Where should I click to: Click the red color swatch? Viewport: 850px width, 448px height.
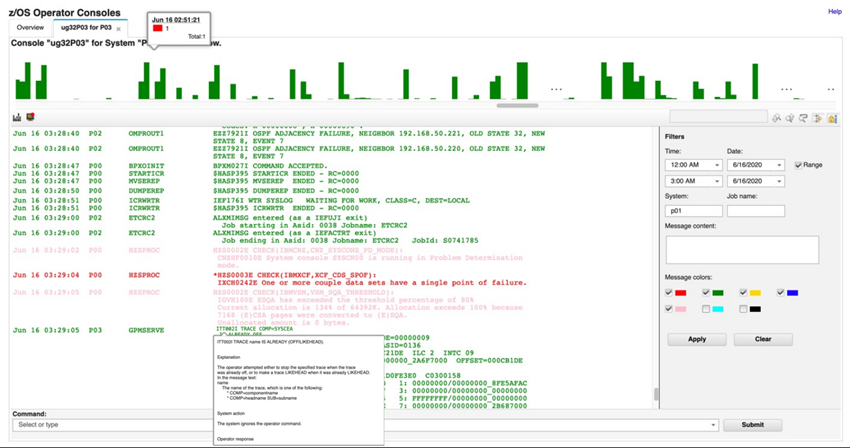pyautogui.click(x=680, y=293)
